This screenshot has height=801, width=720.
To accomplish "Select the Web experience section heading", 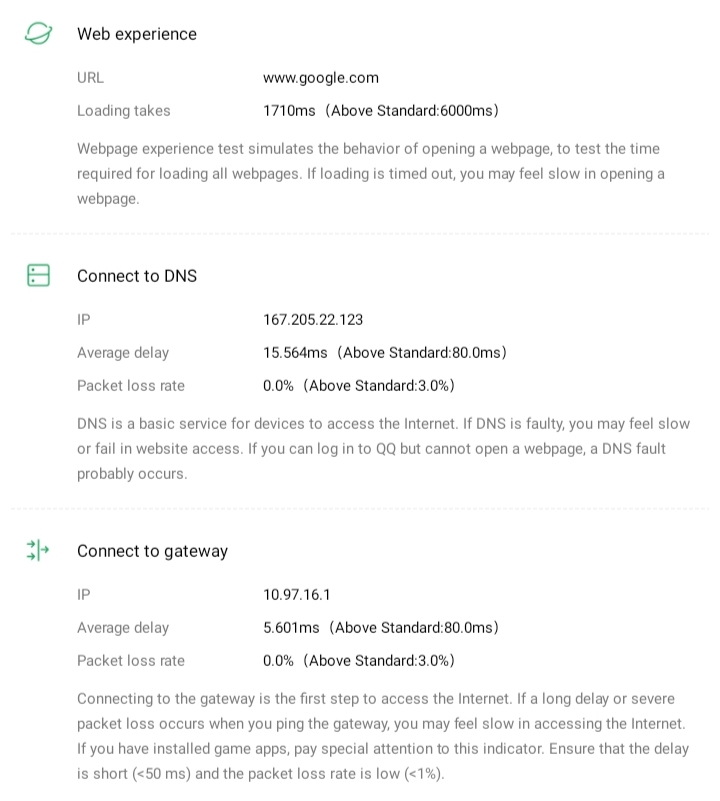I will 137,34.
